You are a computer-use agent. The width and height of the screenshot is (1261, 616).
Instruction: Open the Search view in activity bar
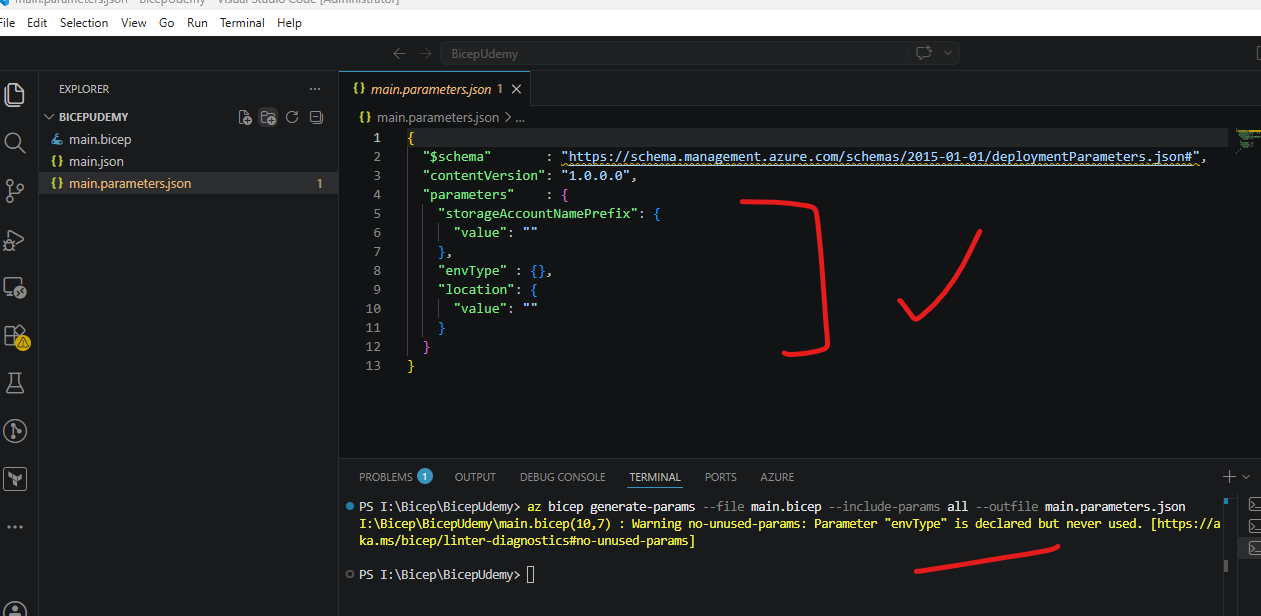point(15,143)
